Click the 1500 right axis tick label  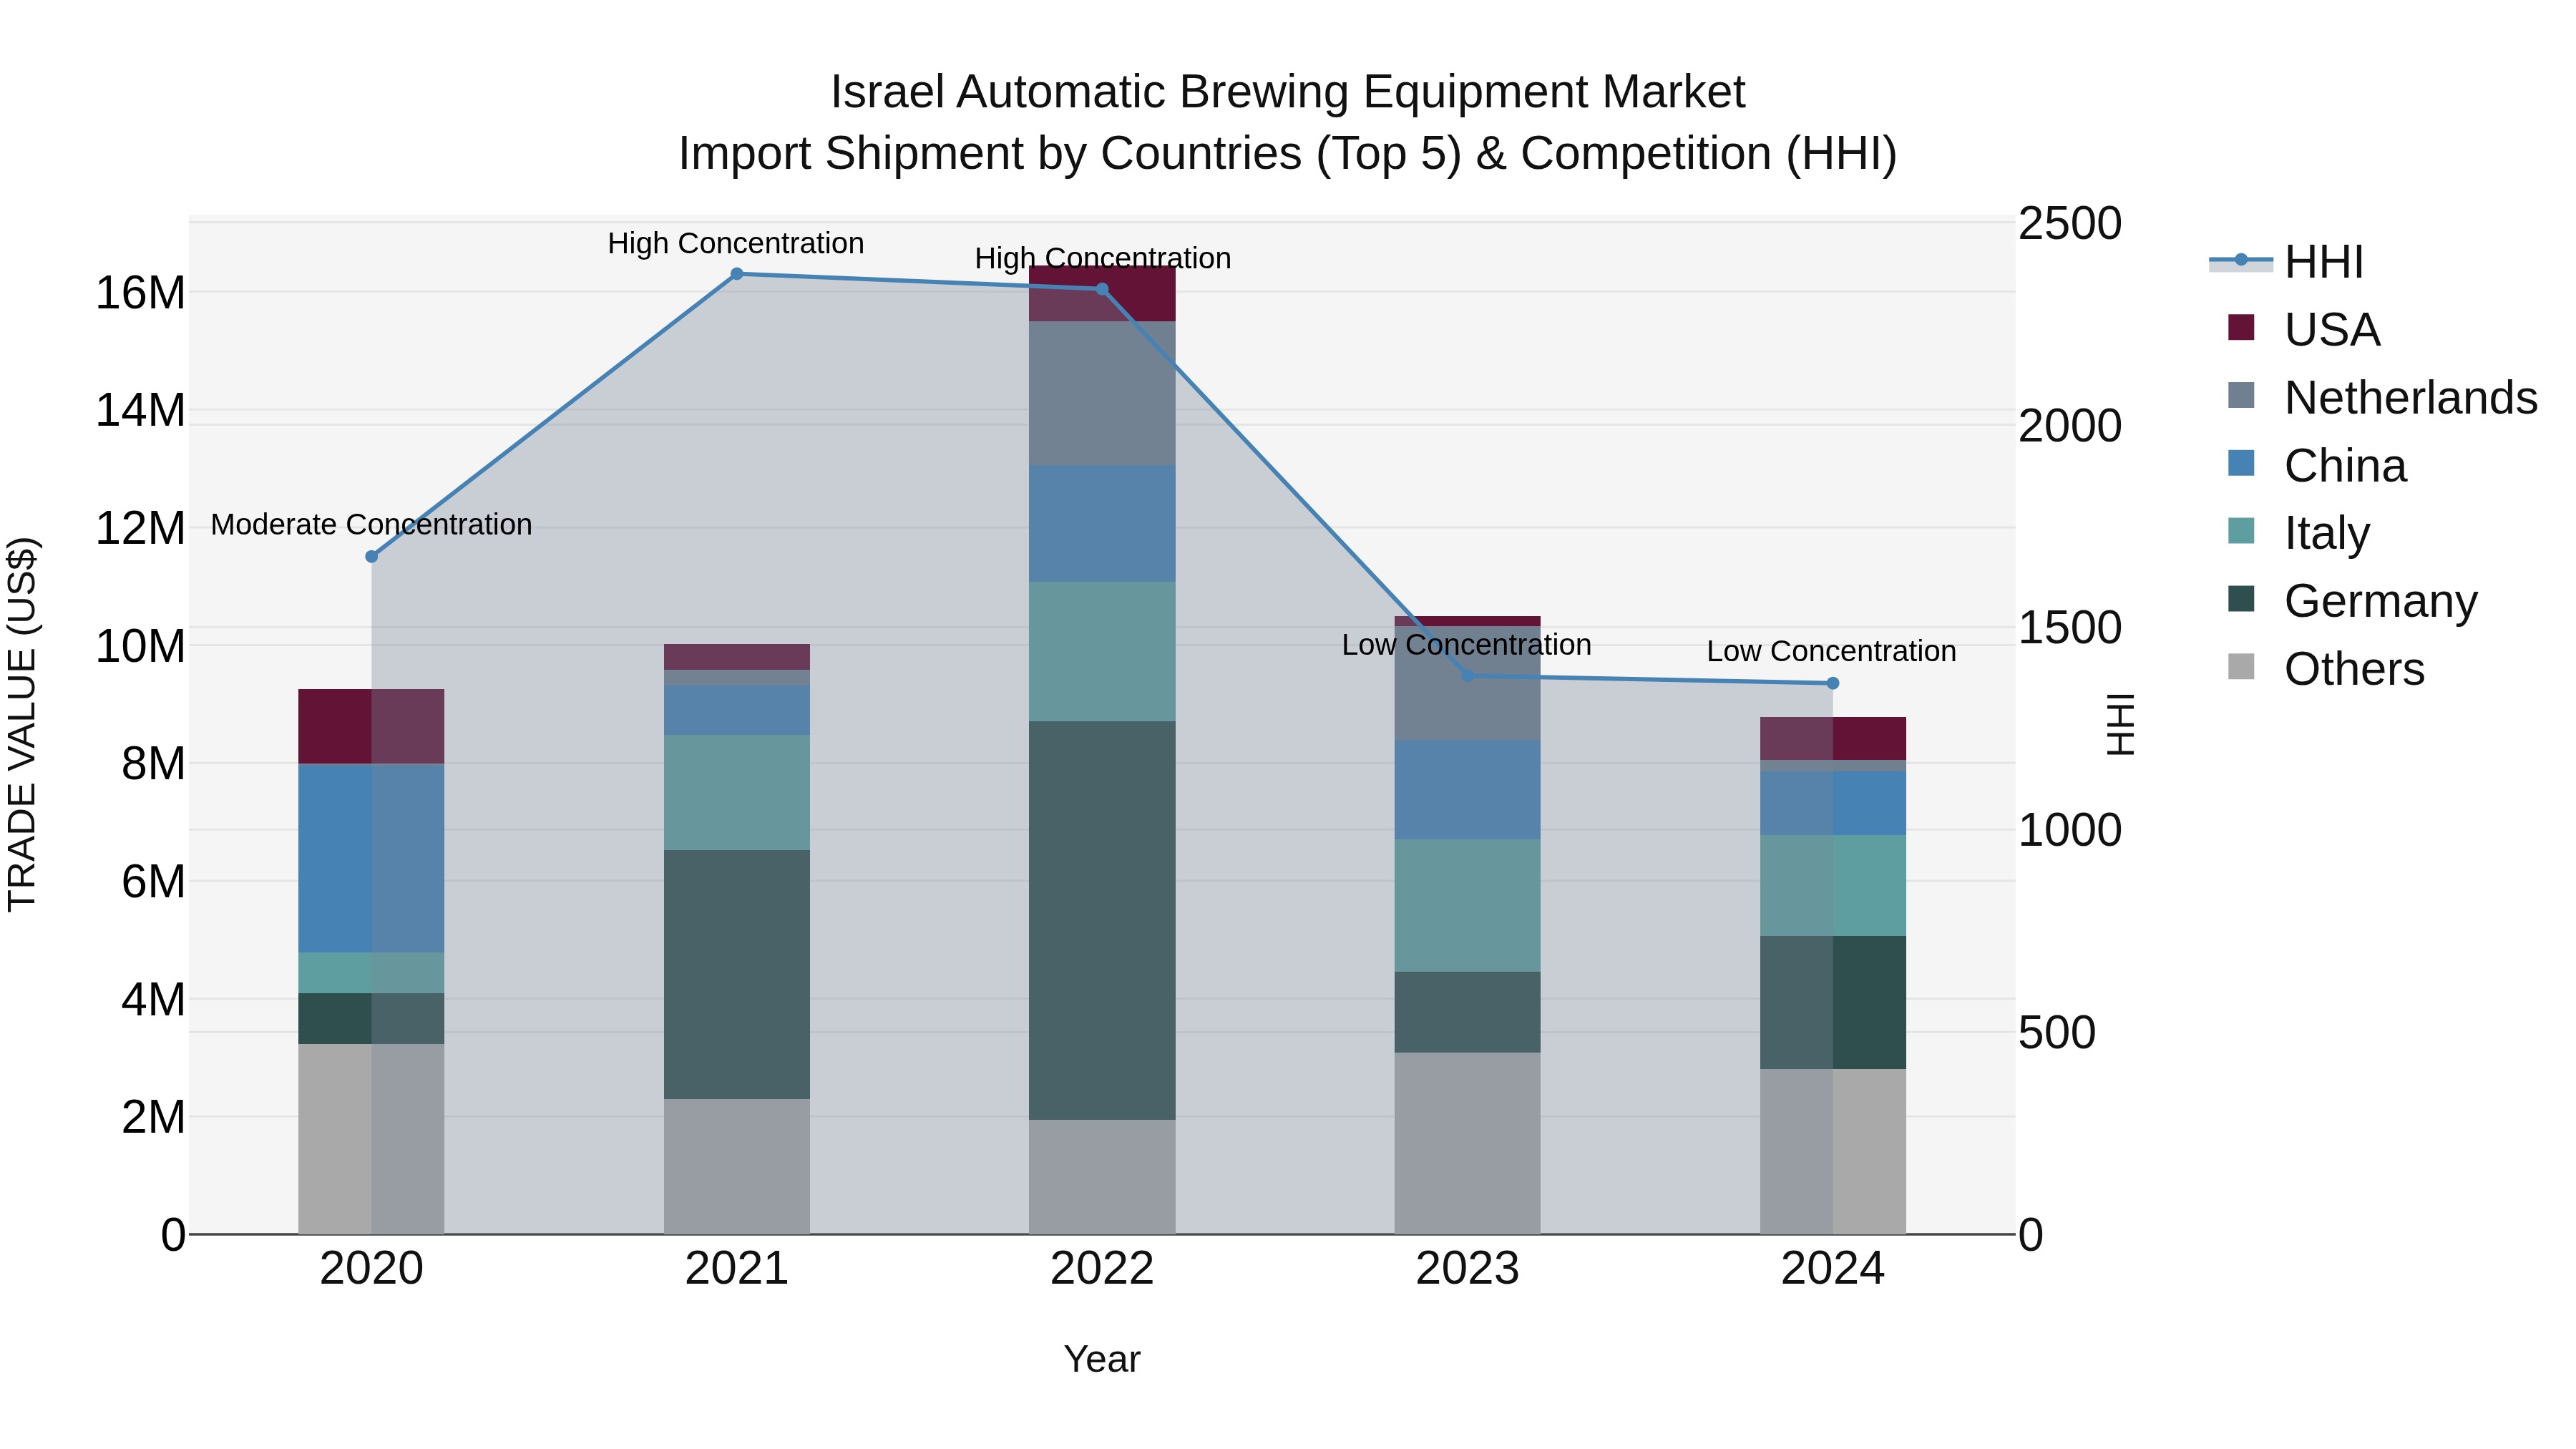point(2070,627)
